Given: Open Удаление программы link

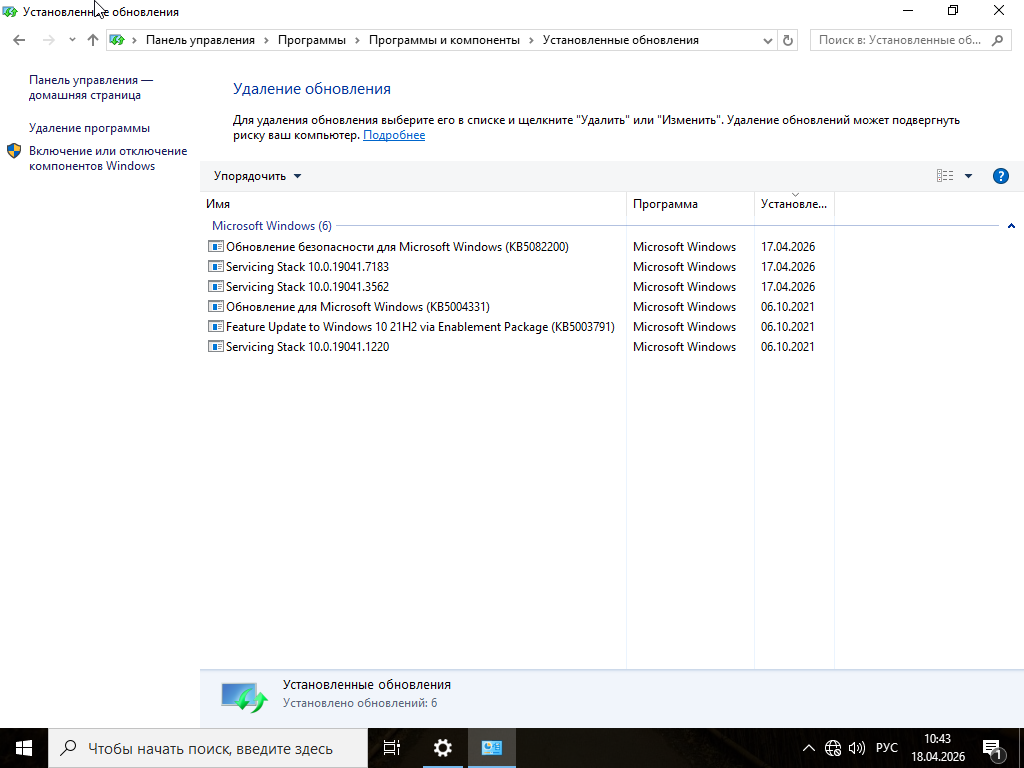Looking at the screenshot, I should click(x=89, y=128).
